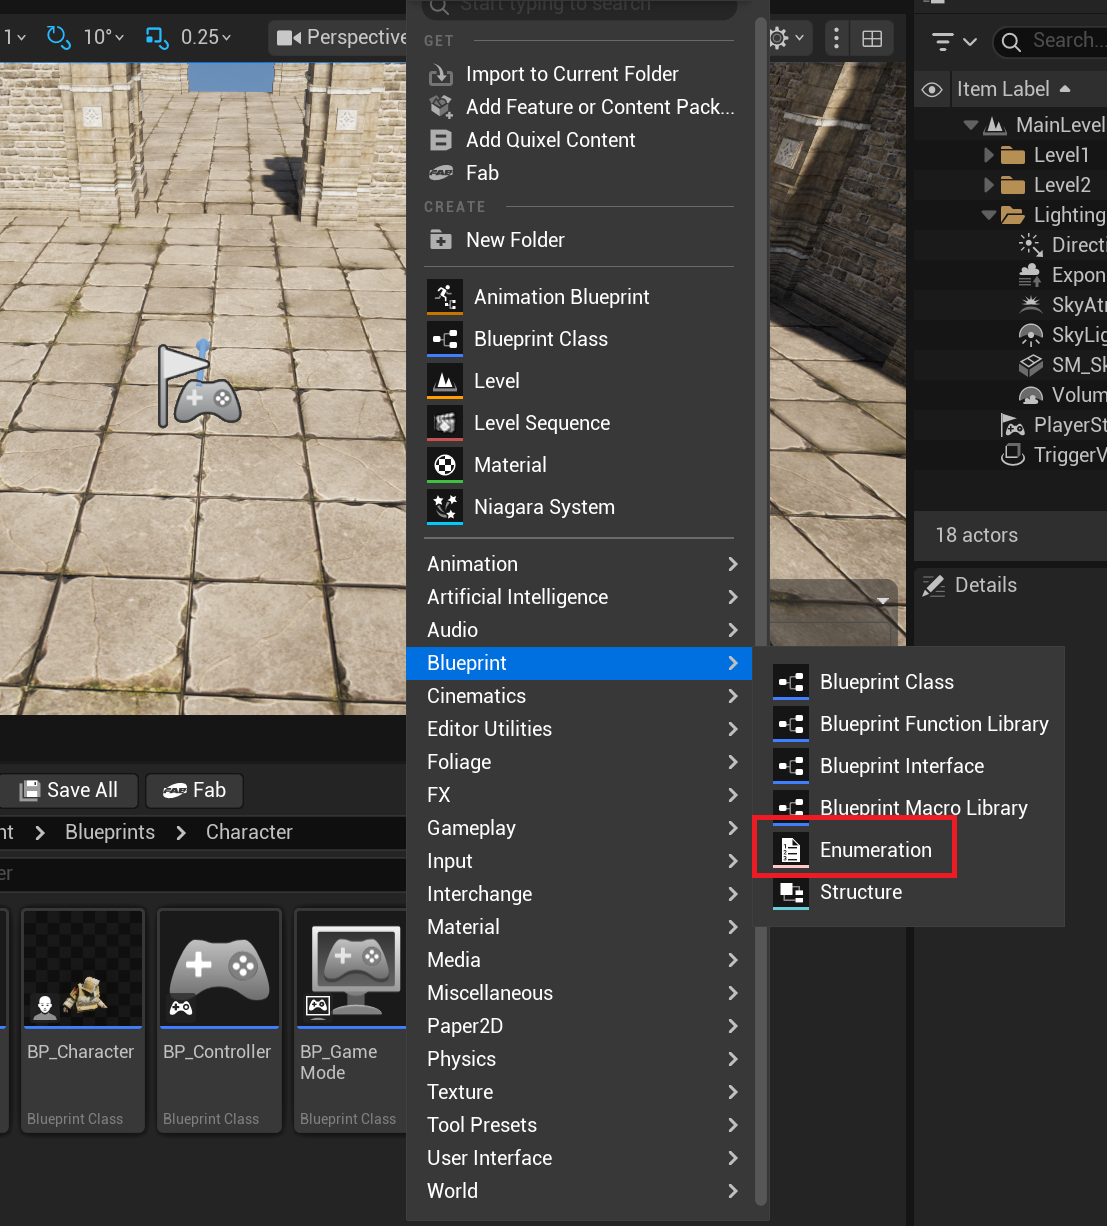Image resolution: width=1107 pixels, height=1226 pixels.
Task: Click Outliner search magnifier icon
Action: (1011, 42)
